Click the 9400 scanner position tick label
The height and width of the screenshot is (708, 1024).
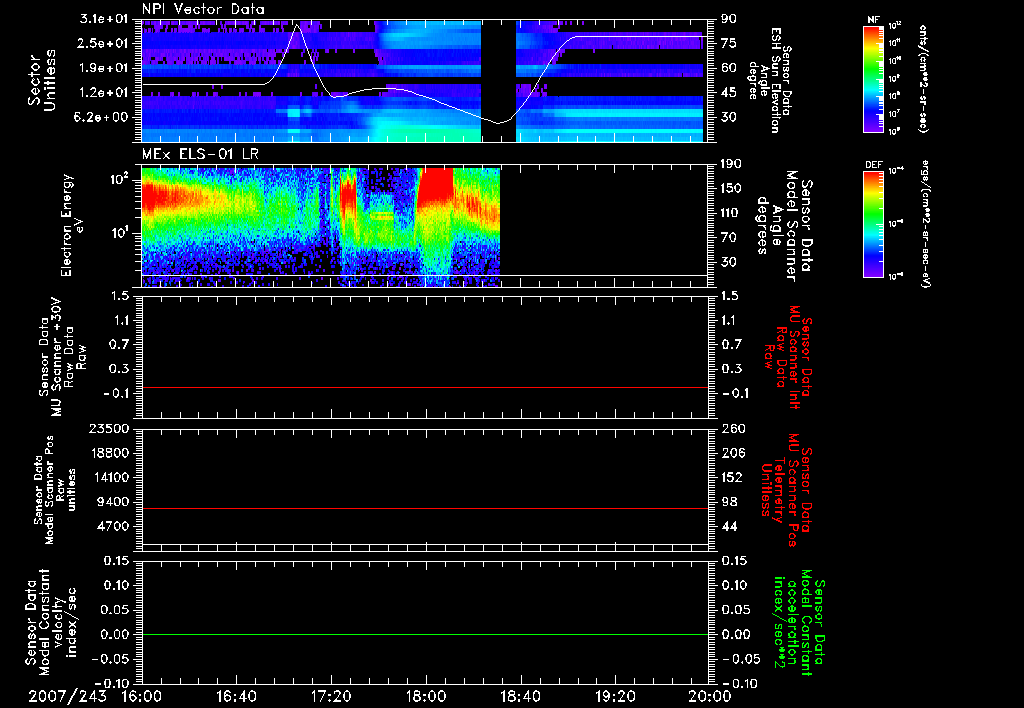(114, 502)
